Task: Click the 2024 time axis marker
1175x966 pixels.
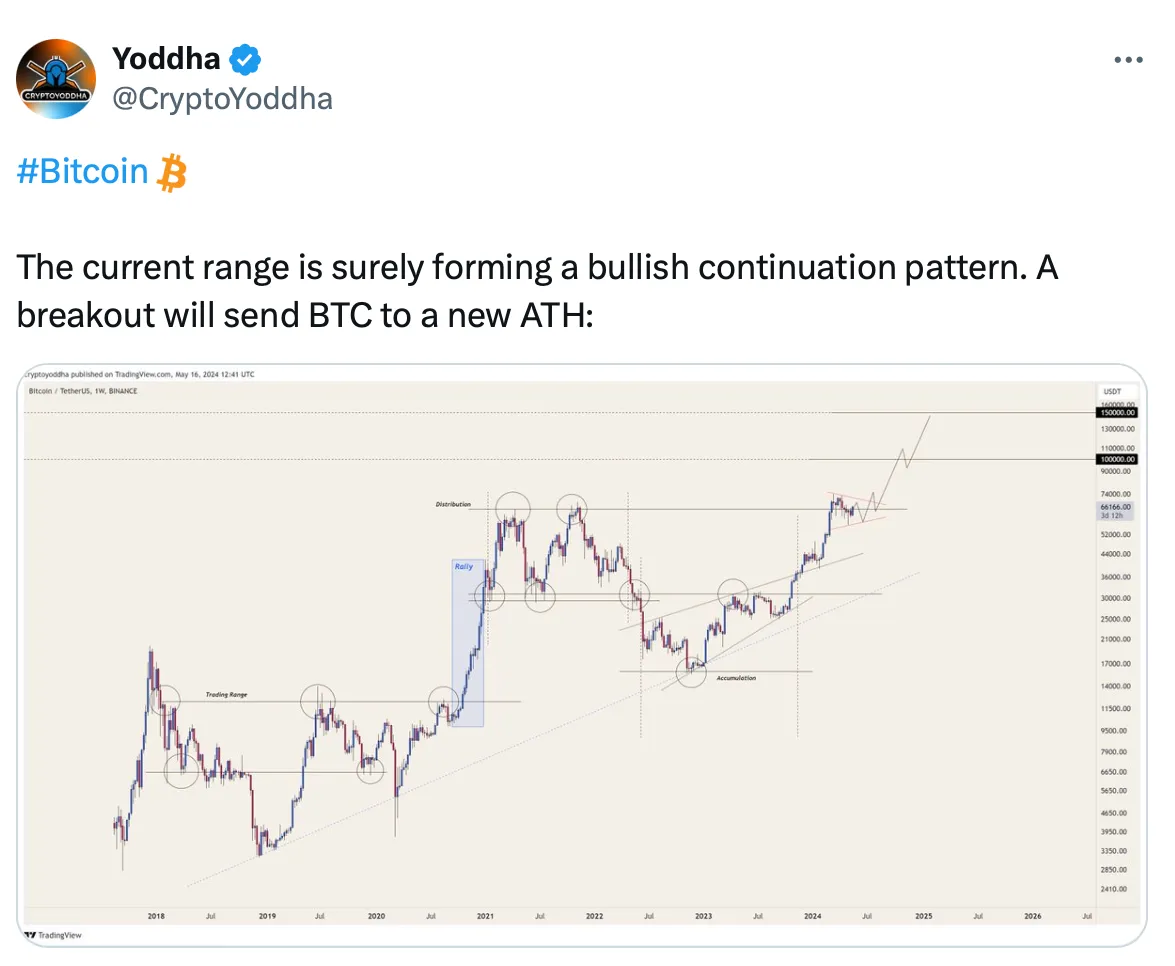Action: pyautogui.click(x=812, y=916)
